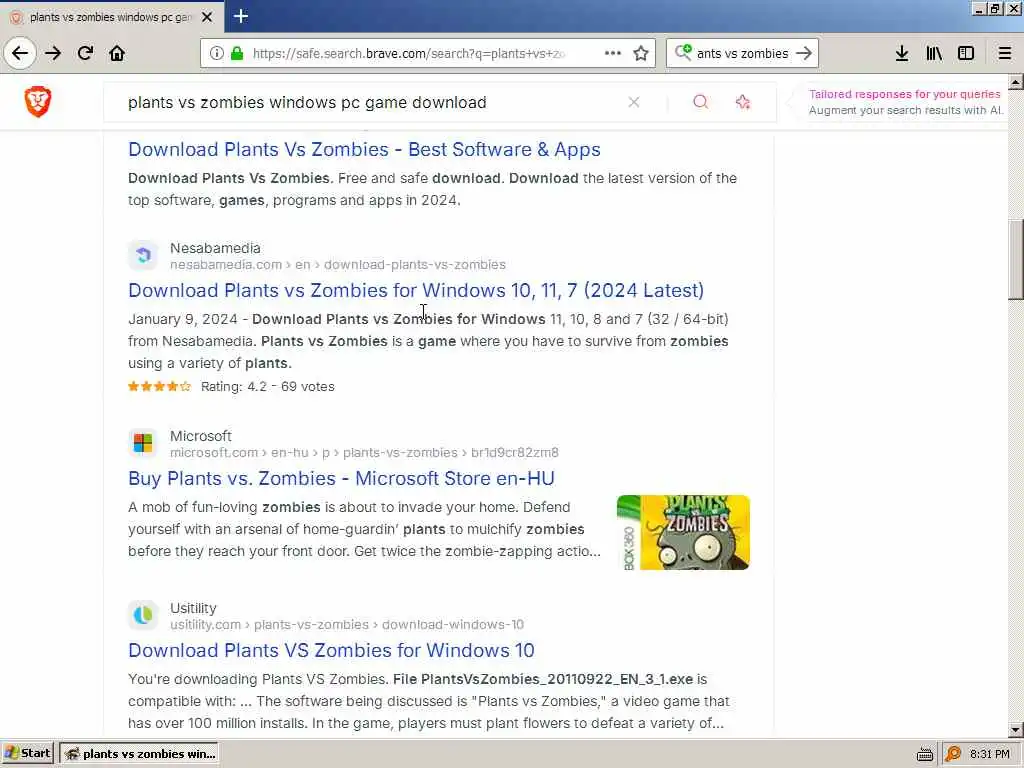Click the page scrollbar down arrow

[x=1016, y=729]
